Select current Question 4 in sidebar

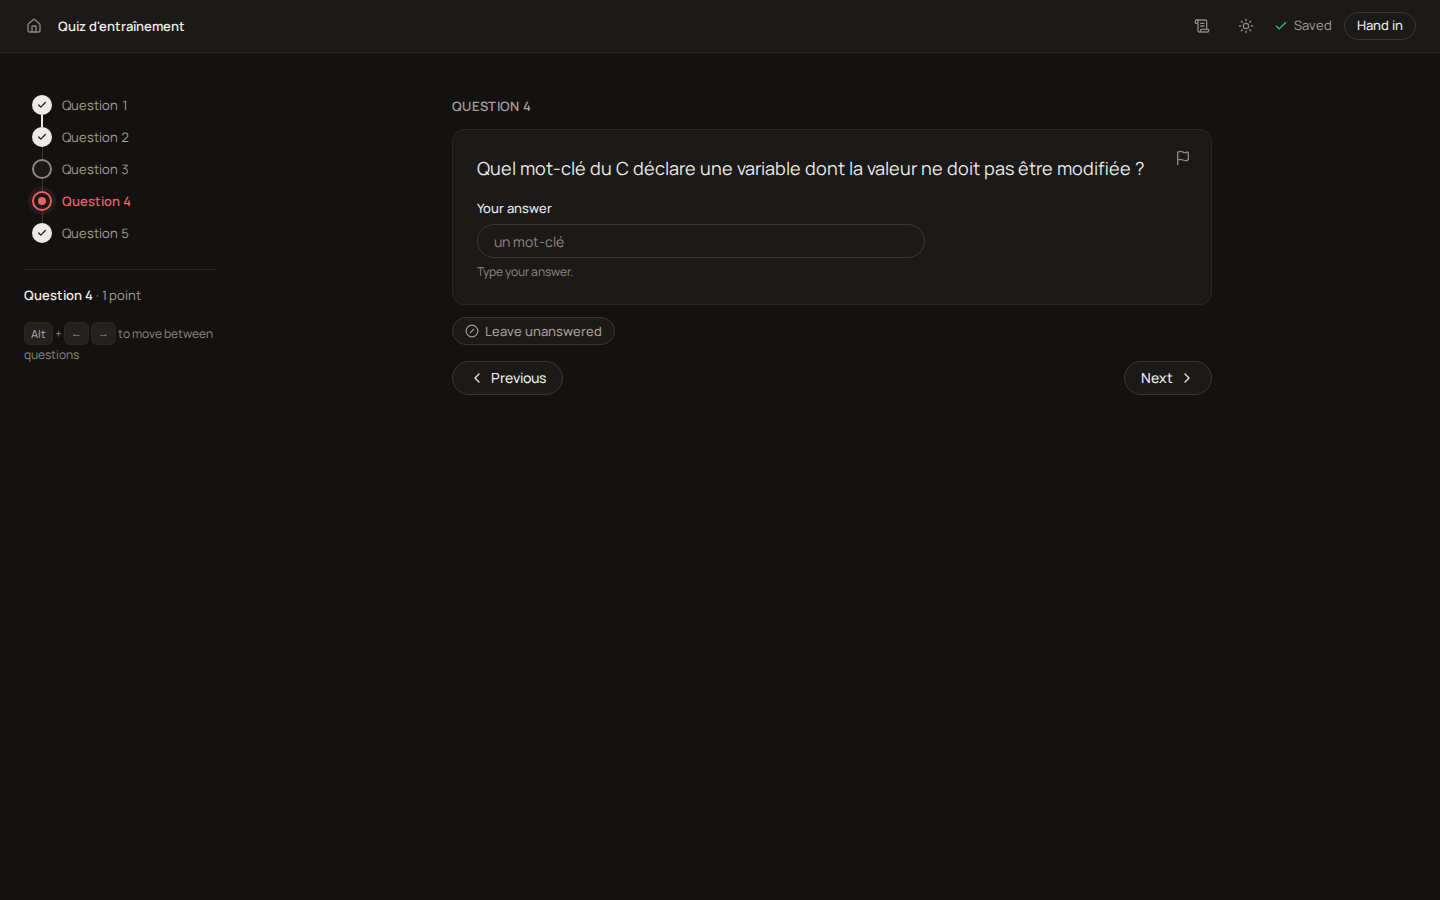[81, 201]
